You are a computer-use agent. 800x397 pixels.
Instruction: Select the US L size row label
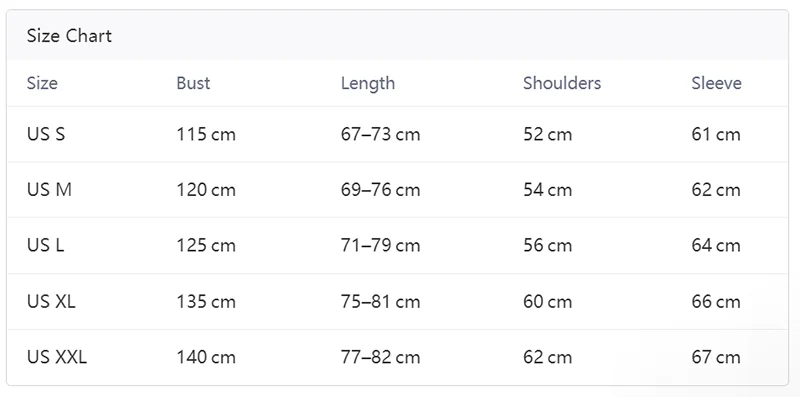coord(45,245)
